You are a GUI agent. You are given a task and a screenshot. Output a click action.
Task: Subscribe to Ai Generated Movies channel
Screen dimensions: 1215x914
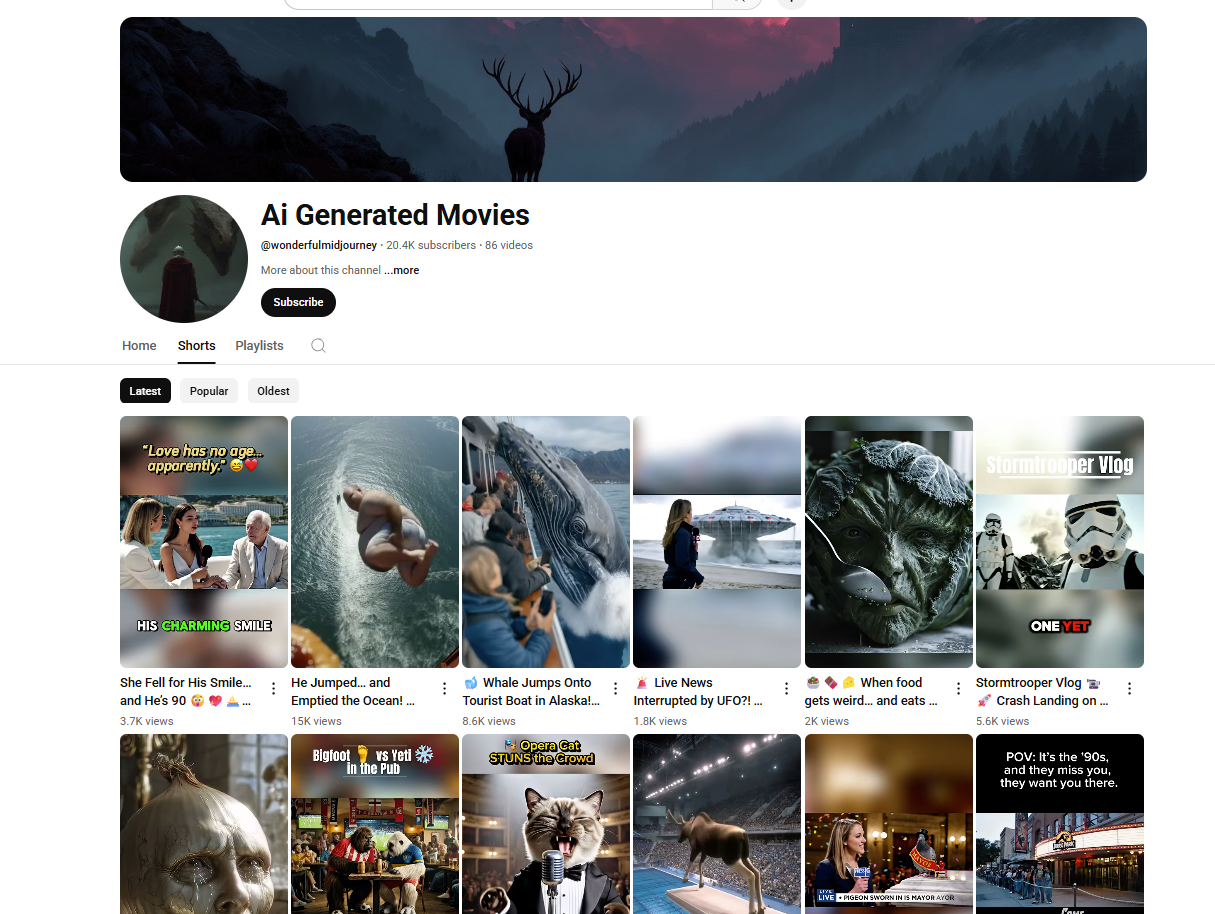coord(298,302)
